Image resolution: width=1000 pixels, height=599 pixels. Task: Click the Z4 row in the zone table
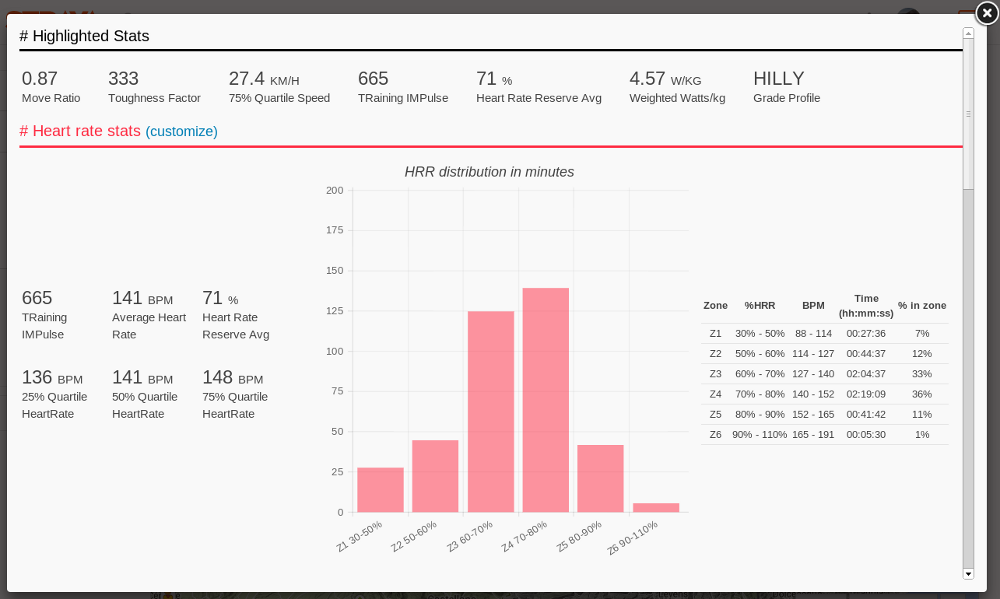824,394
